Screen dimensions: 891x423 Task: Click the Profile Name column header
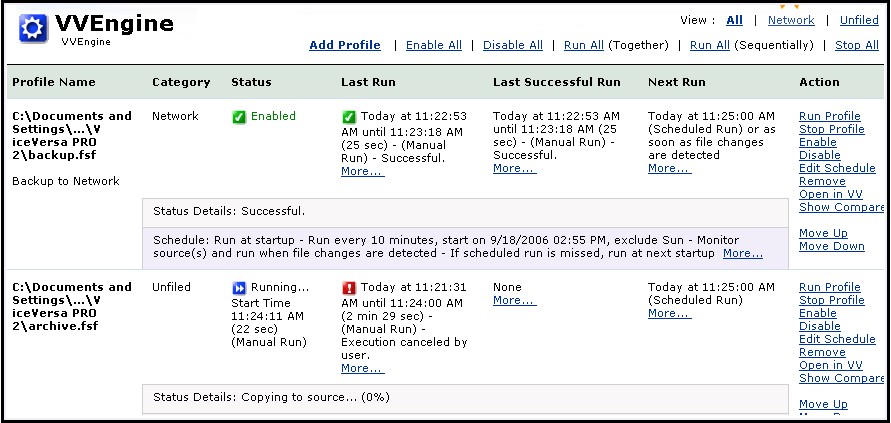coord(54,82)
